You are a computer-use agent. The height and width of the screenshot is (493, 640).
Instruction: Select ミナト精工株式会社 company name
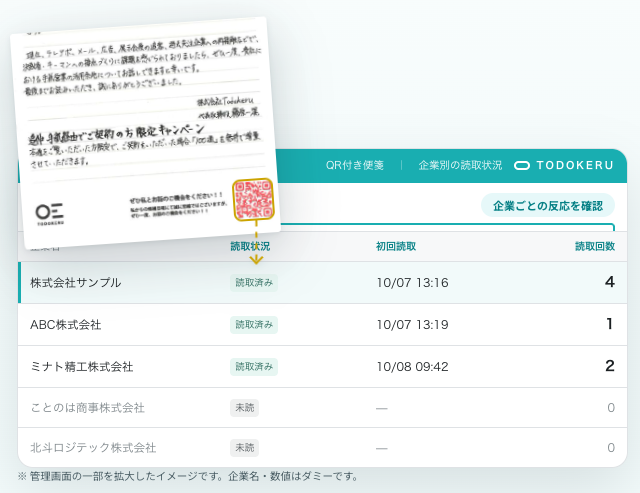[x=82, y=367]
